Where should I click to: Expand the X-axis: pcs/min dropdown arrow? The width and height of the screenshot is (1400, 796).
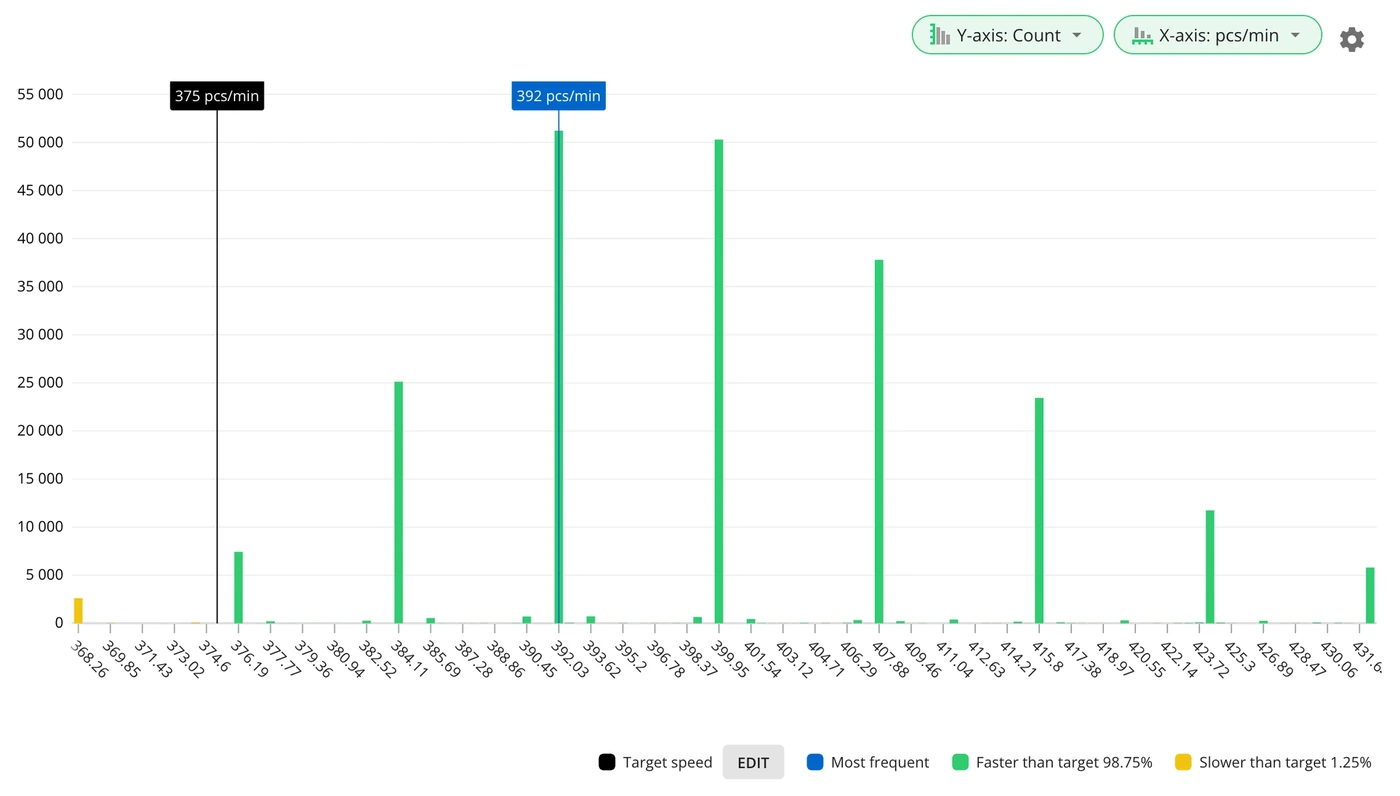1295,35
